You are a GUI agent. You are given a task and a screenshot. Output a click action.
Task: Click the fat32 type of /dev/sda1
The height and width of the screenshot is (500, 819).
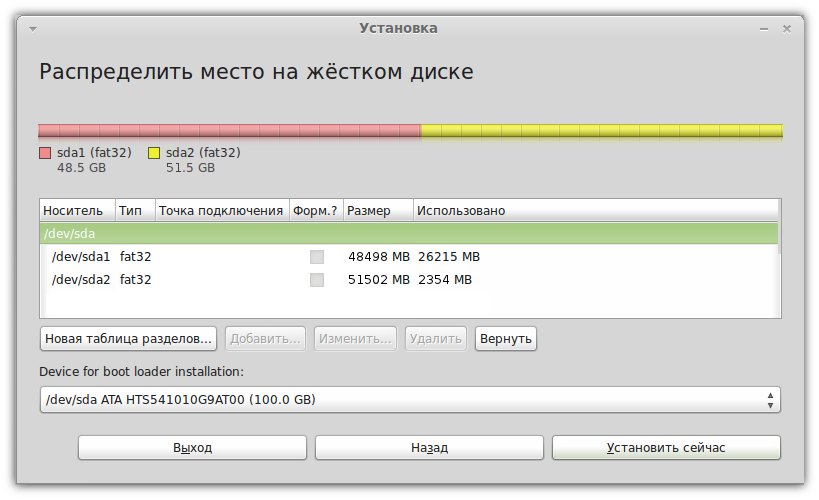(x=135, y=257)
